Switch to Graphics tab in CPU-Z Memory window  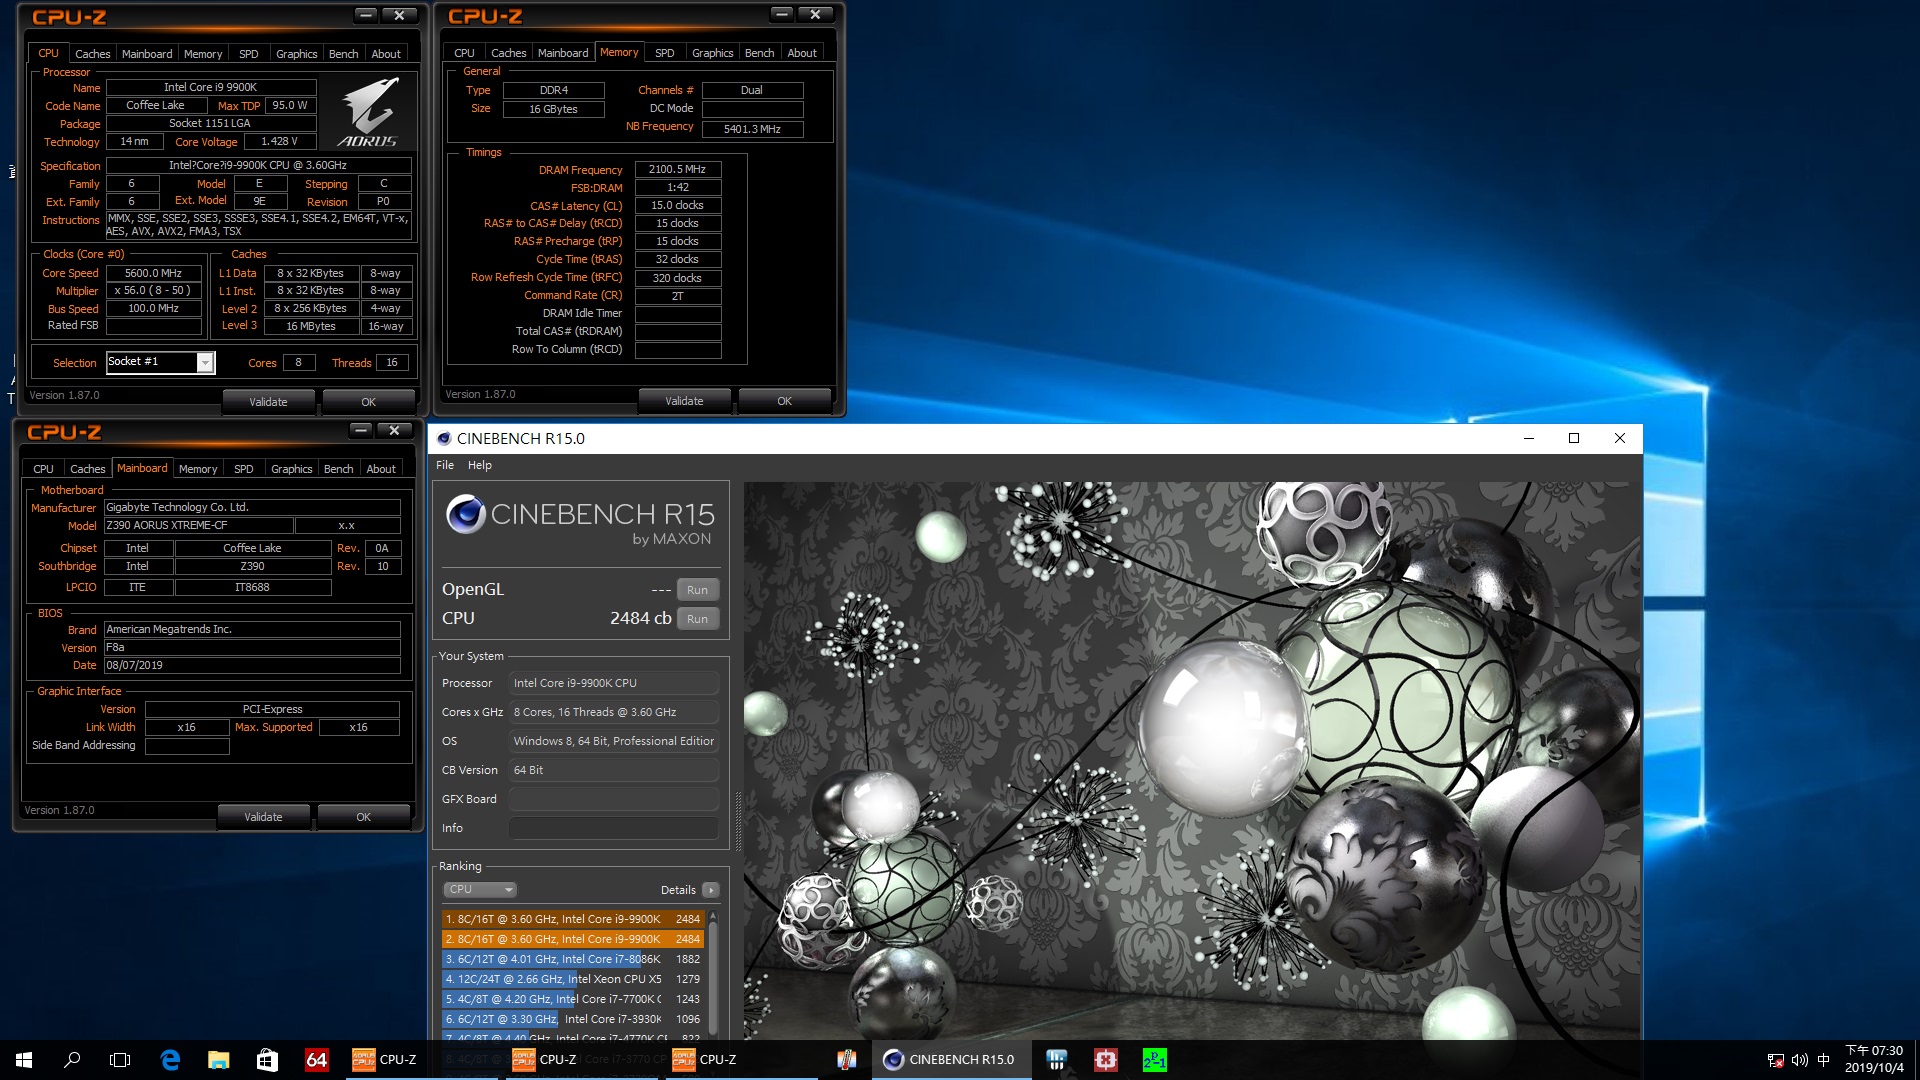[x=713, y=53]
